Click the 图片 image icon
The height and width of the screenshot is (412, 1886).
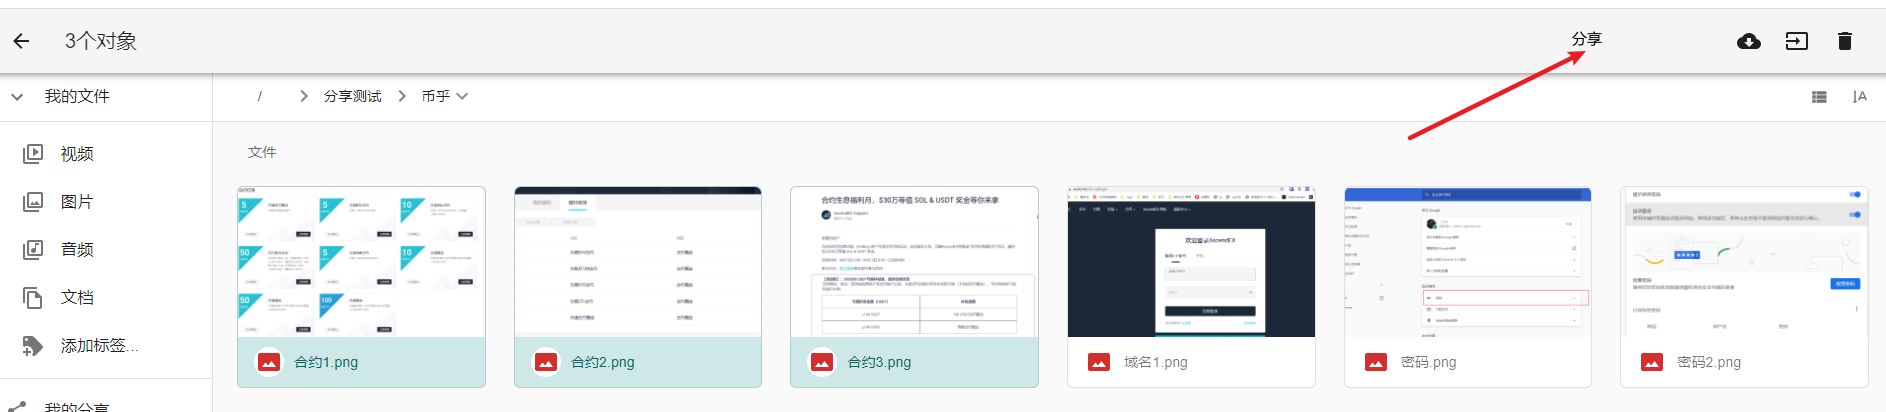[x=33, y=202]
